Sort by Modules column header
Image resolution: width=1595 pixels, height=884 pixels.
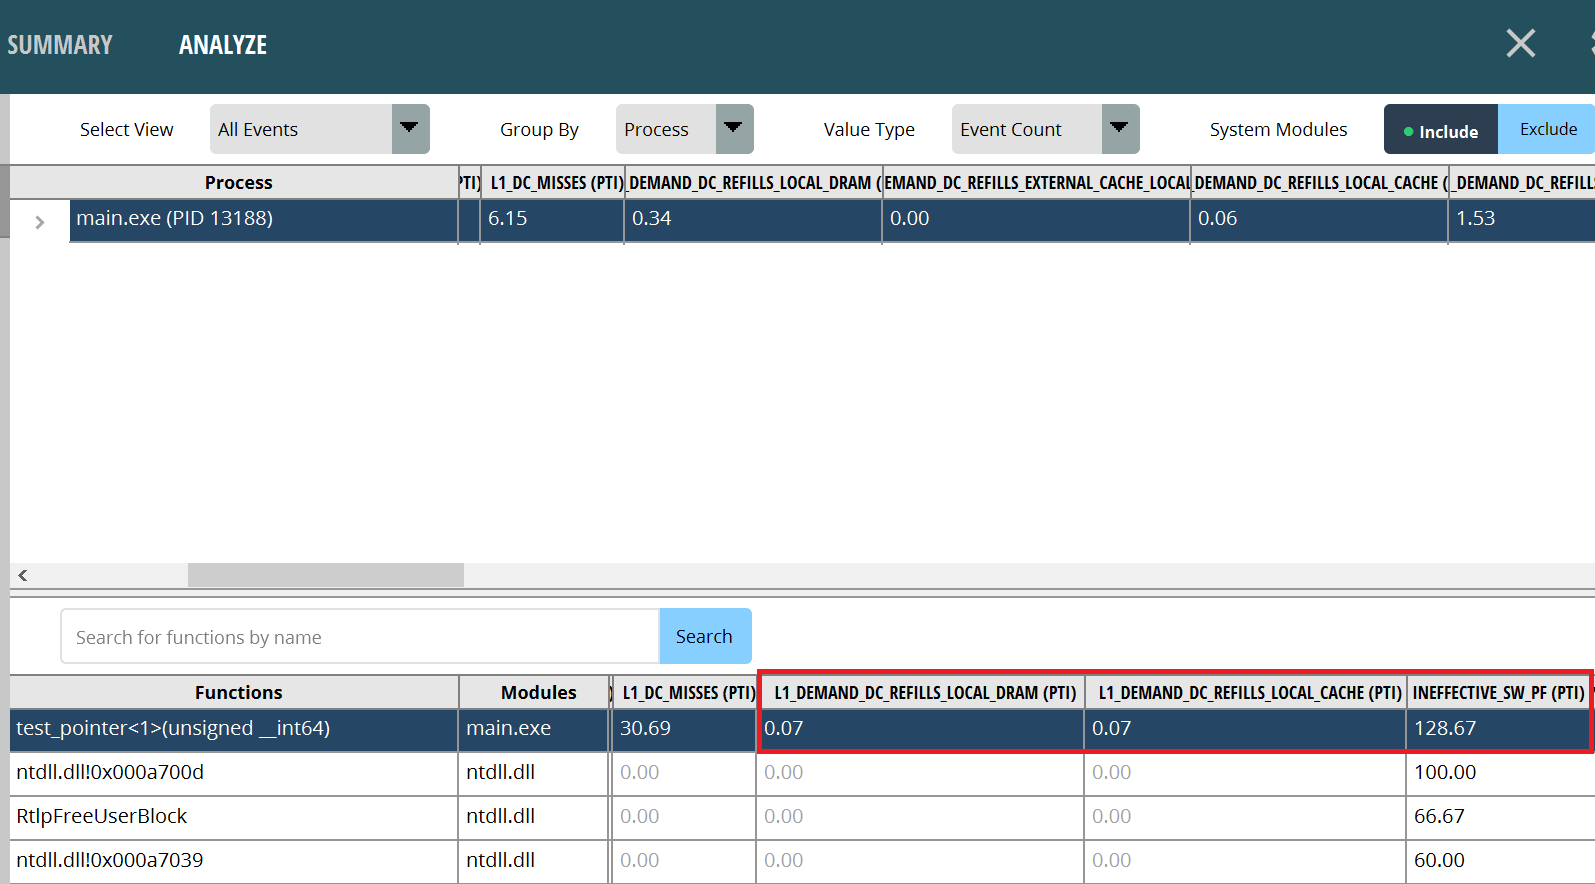tap(538, 692)
